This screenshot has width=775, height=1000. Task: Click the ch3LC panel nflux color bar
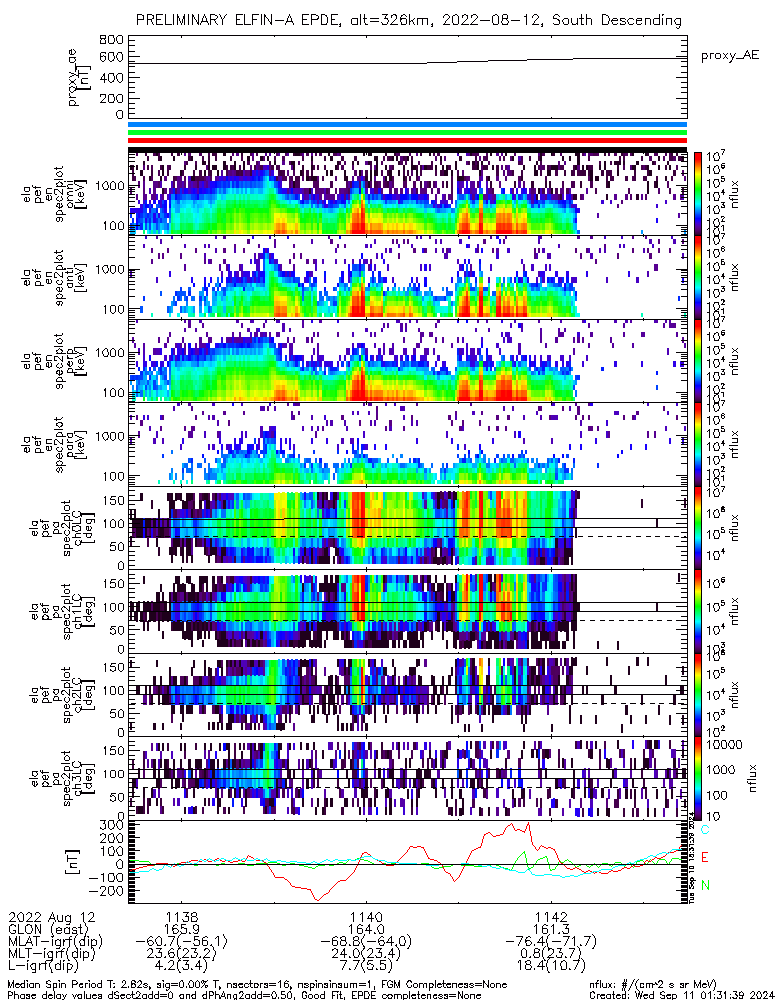698,778
